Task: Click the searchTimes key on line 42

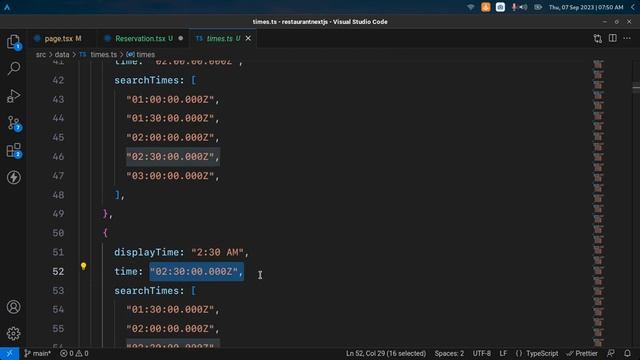Action: [147, 80]
